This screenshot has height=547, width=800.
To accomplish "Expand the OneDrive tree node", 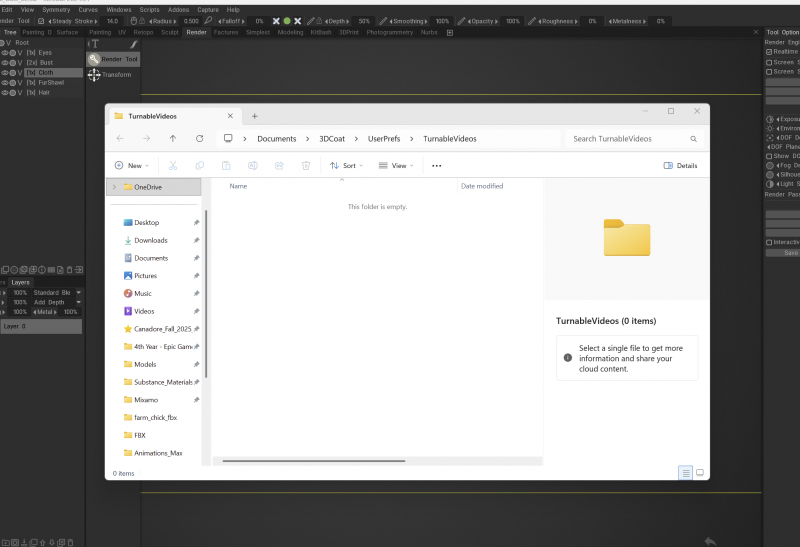I will pyautogui.click(x=114, y=187).
